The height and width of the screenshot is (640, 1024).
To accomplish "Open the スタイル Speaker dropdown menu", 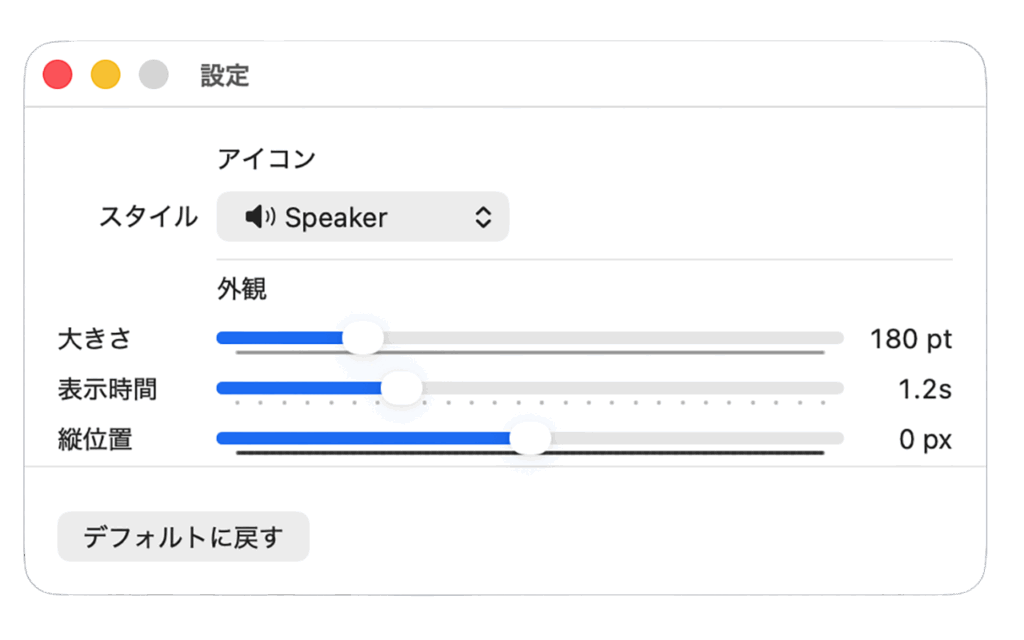I will [362, 217].
